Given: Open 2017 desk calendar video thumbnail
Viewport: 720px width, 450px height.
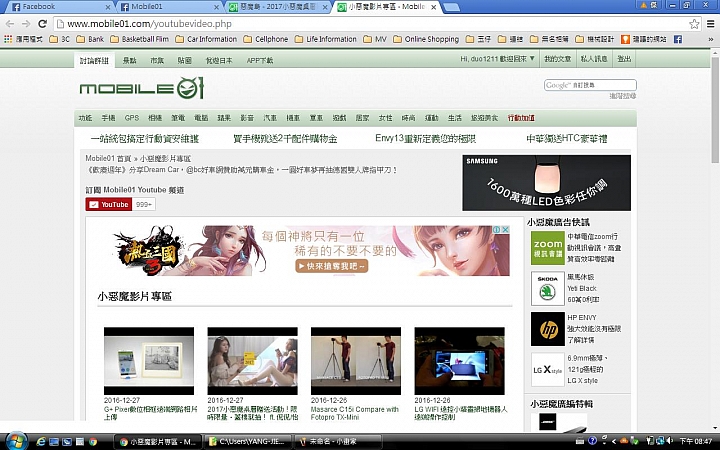Looking at the screenshot, I should [x=253, y=361].
